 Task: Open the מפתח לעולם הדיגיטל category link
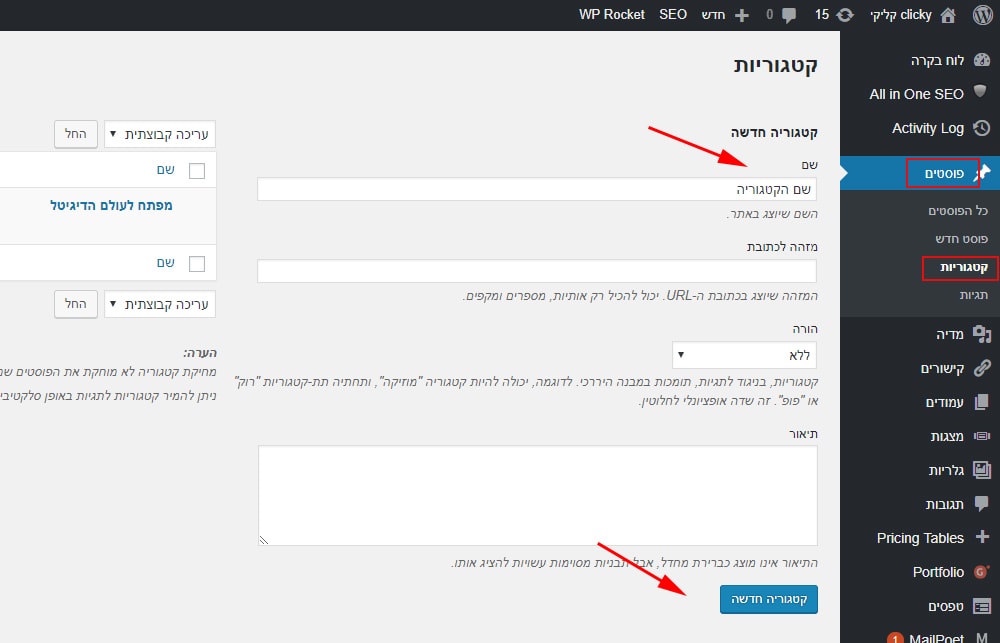[112, 205]
